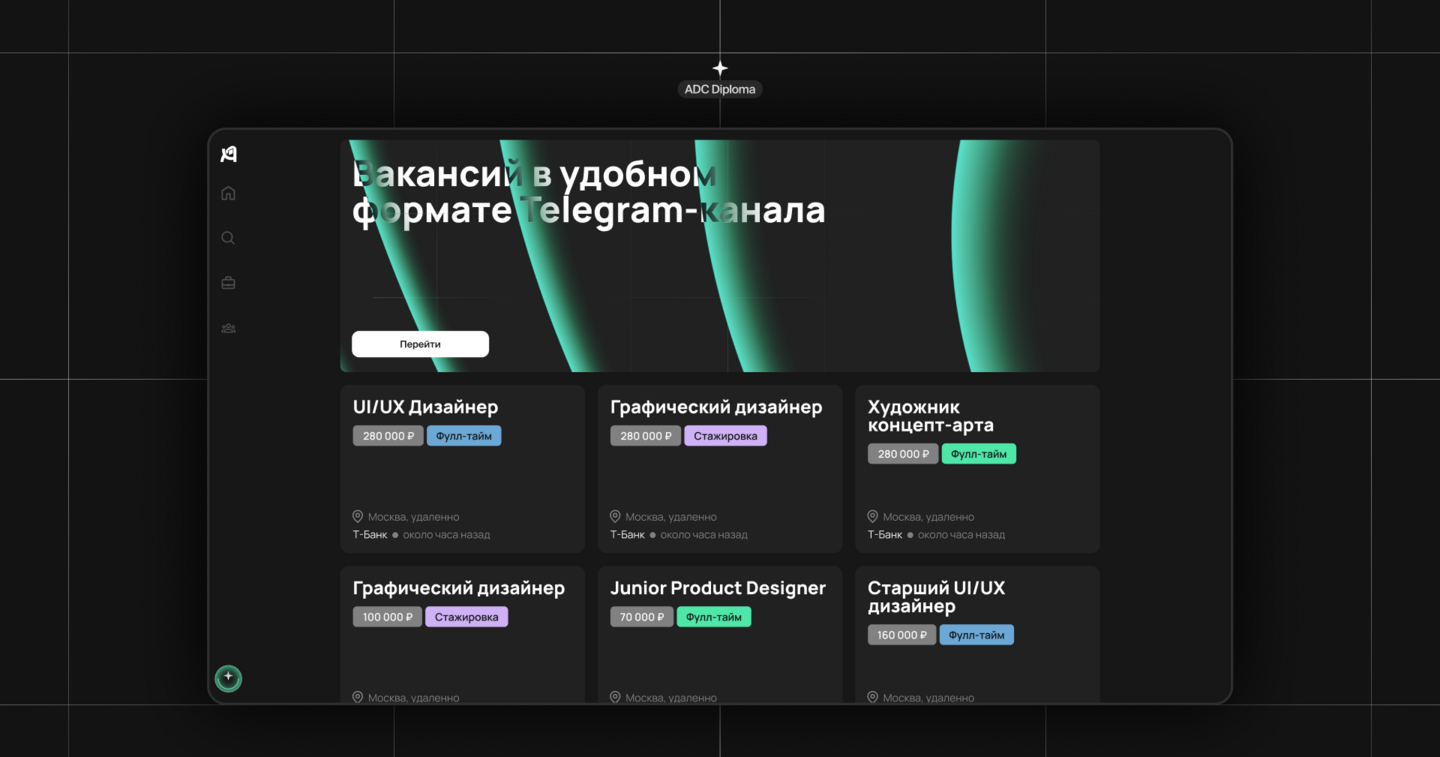Click the round sparkle button in sidebar

pyautogui.click(x=228, y=678)
